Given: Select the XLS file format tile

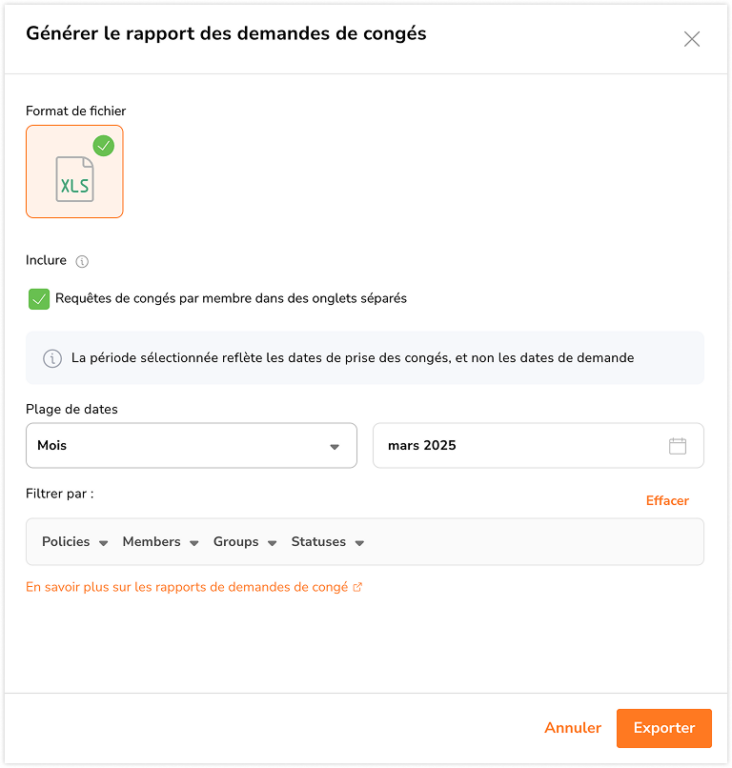Looking at the screenshot, I should pos(74,171).
